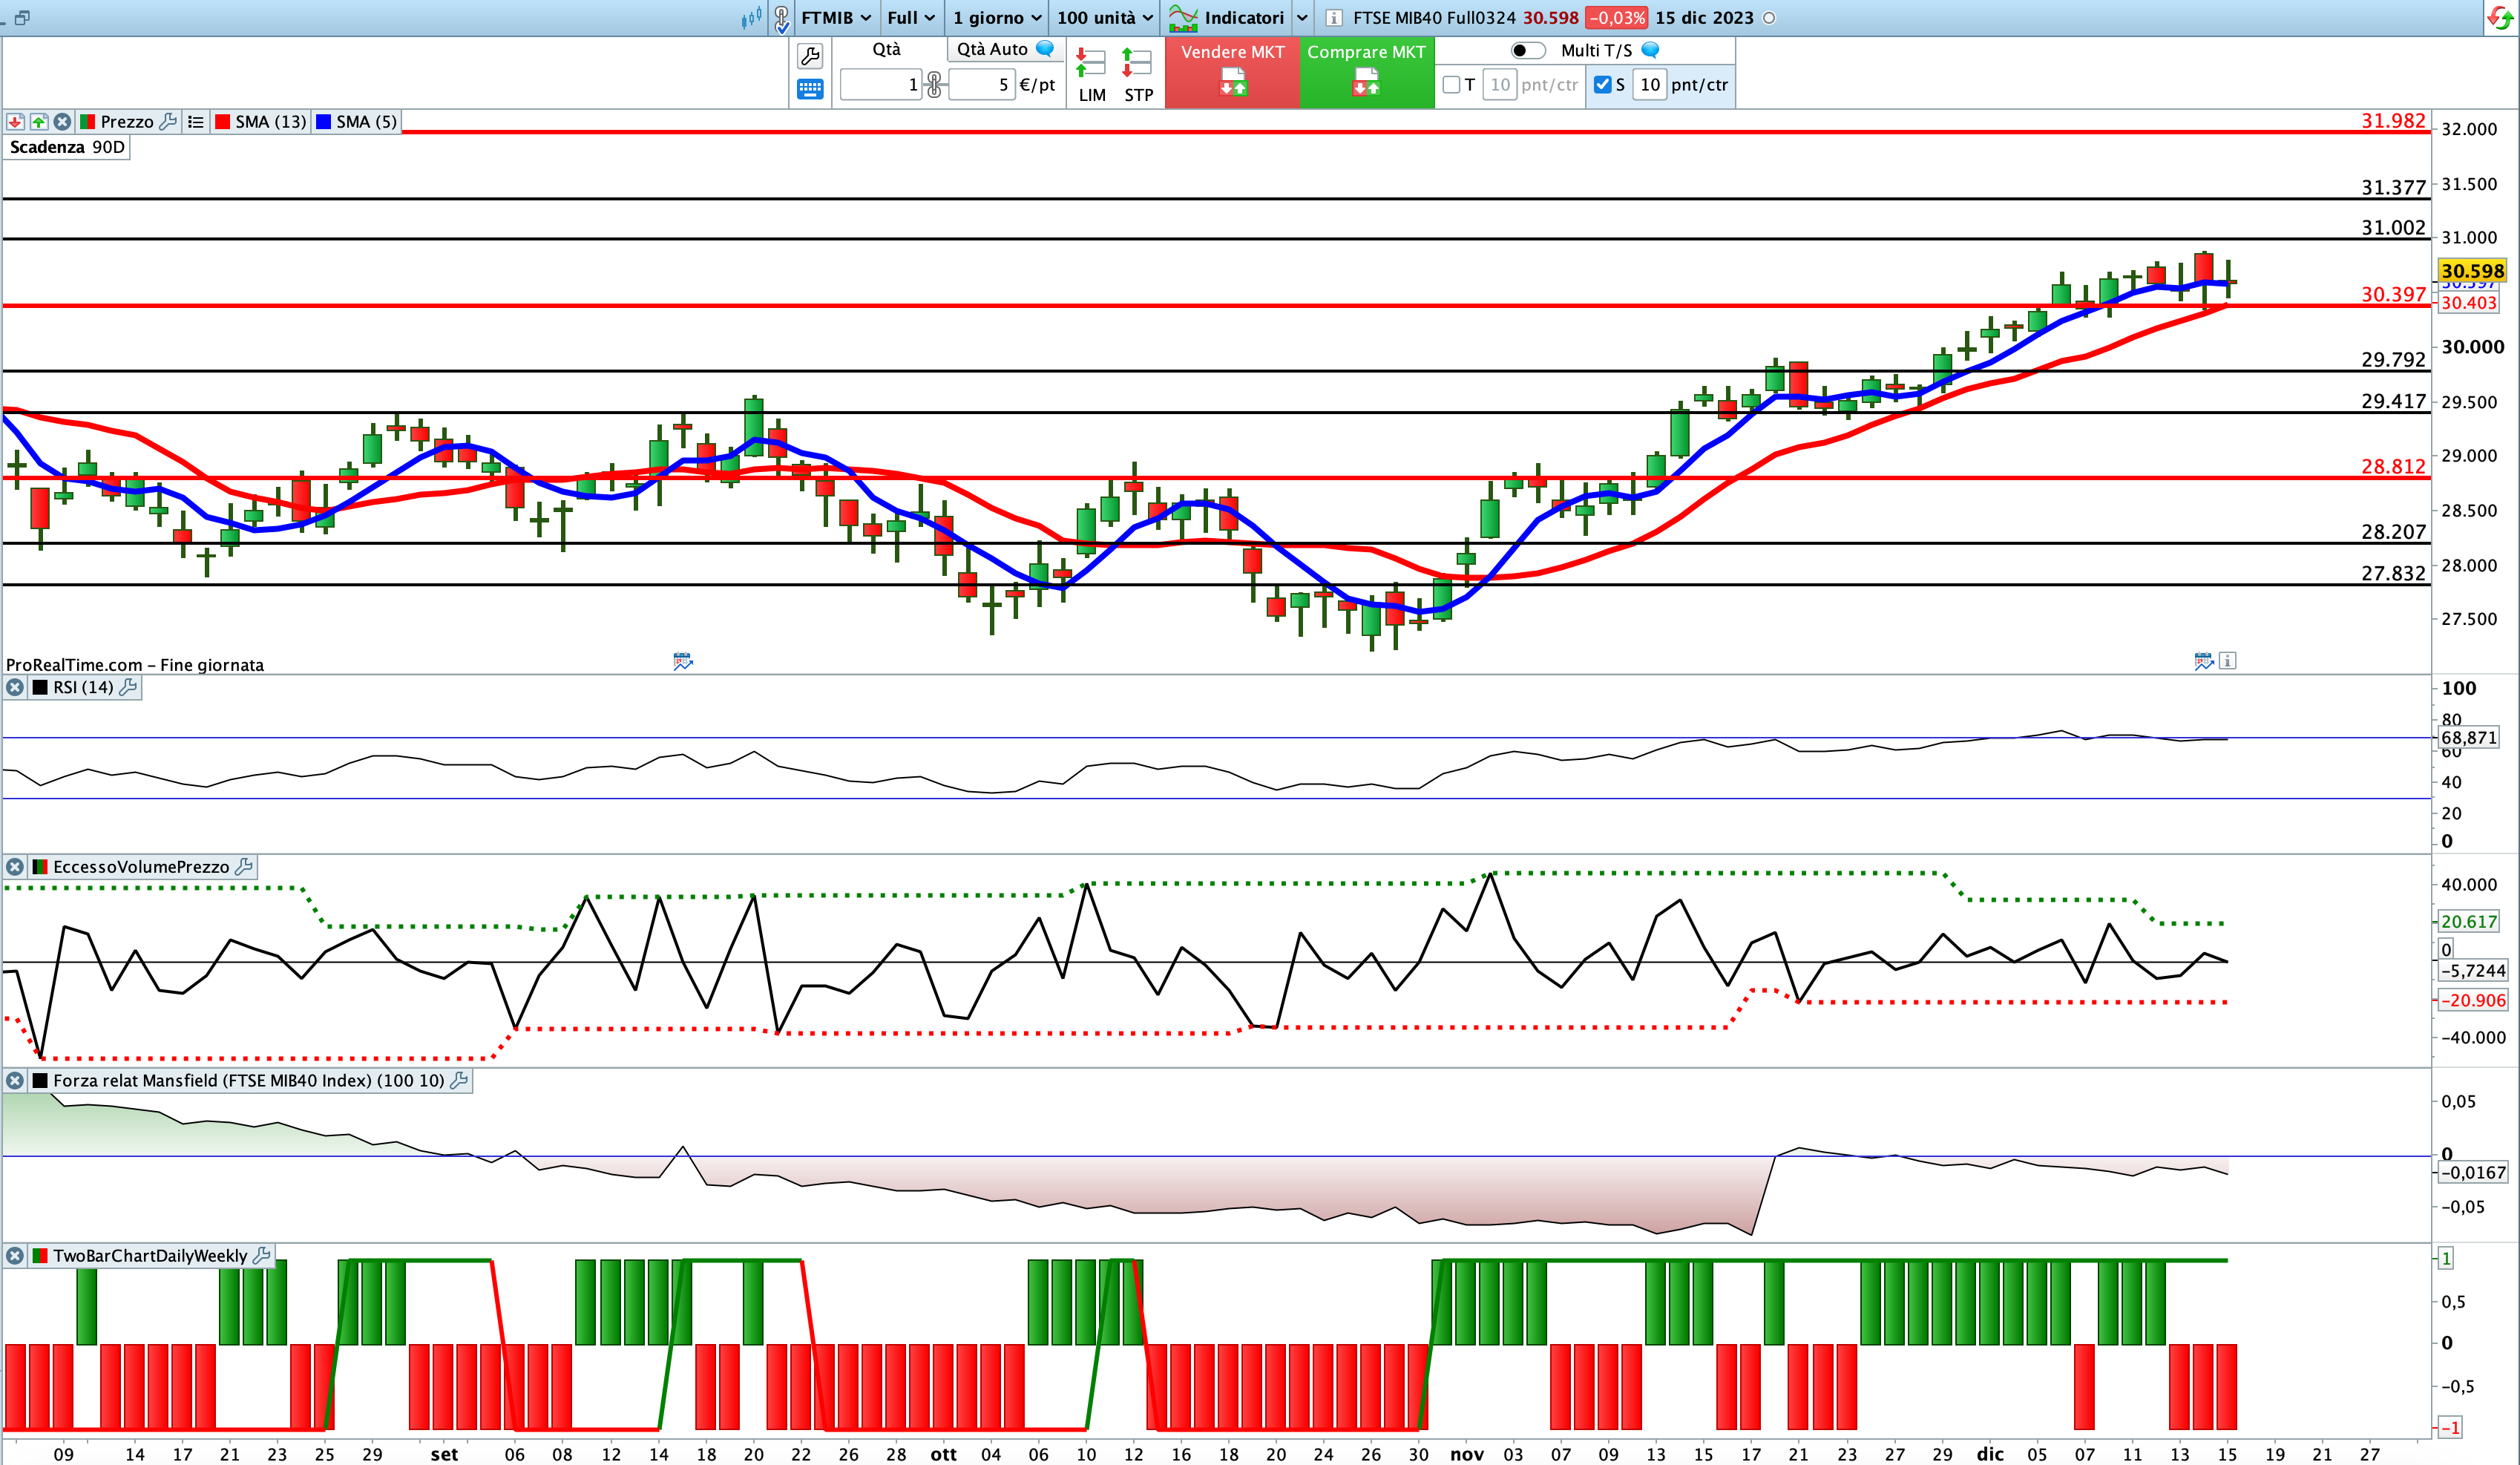Click the €/pt value input field
Image resolution: width=2520 pixels, height=1465 pixels.
(x=982, y=85)
